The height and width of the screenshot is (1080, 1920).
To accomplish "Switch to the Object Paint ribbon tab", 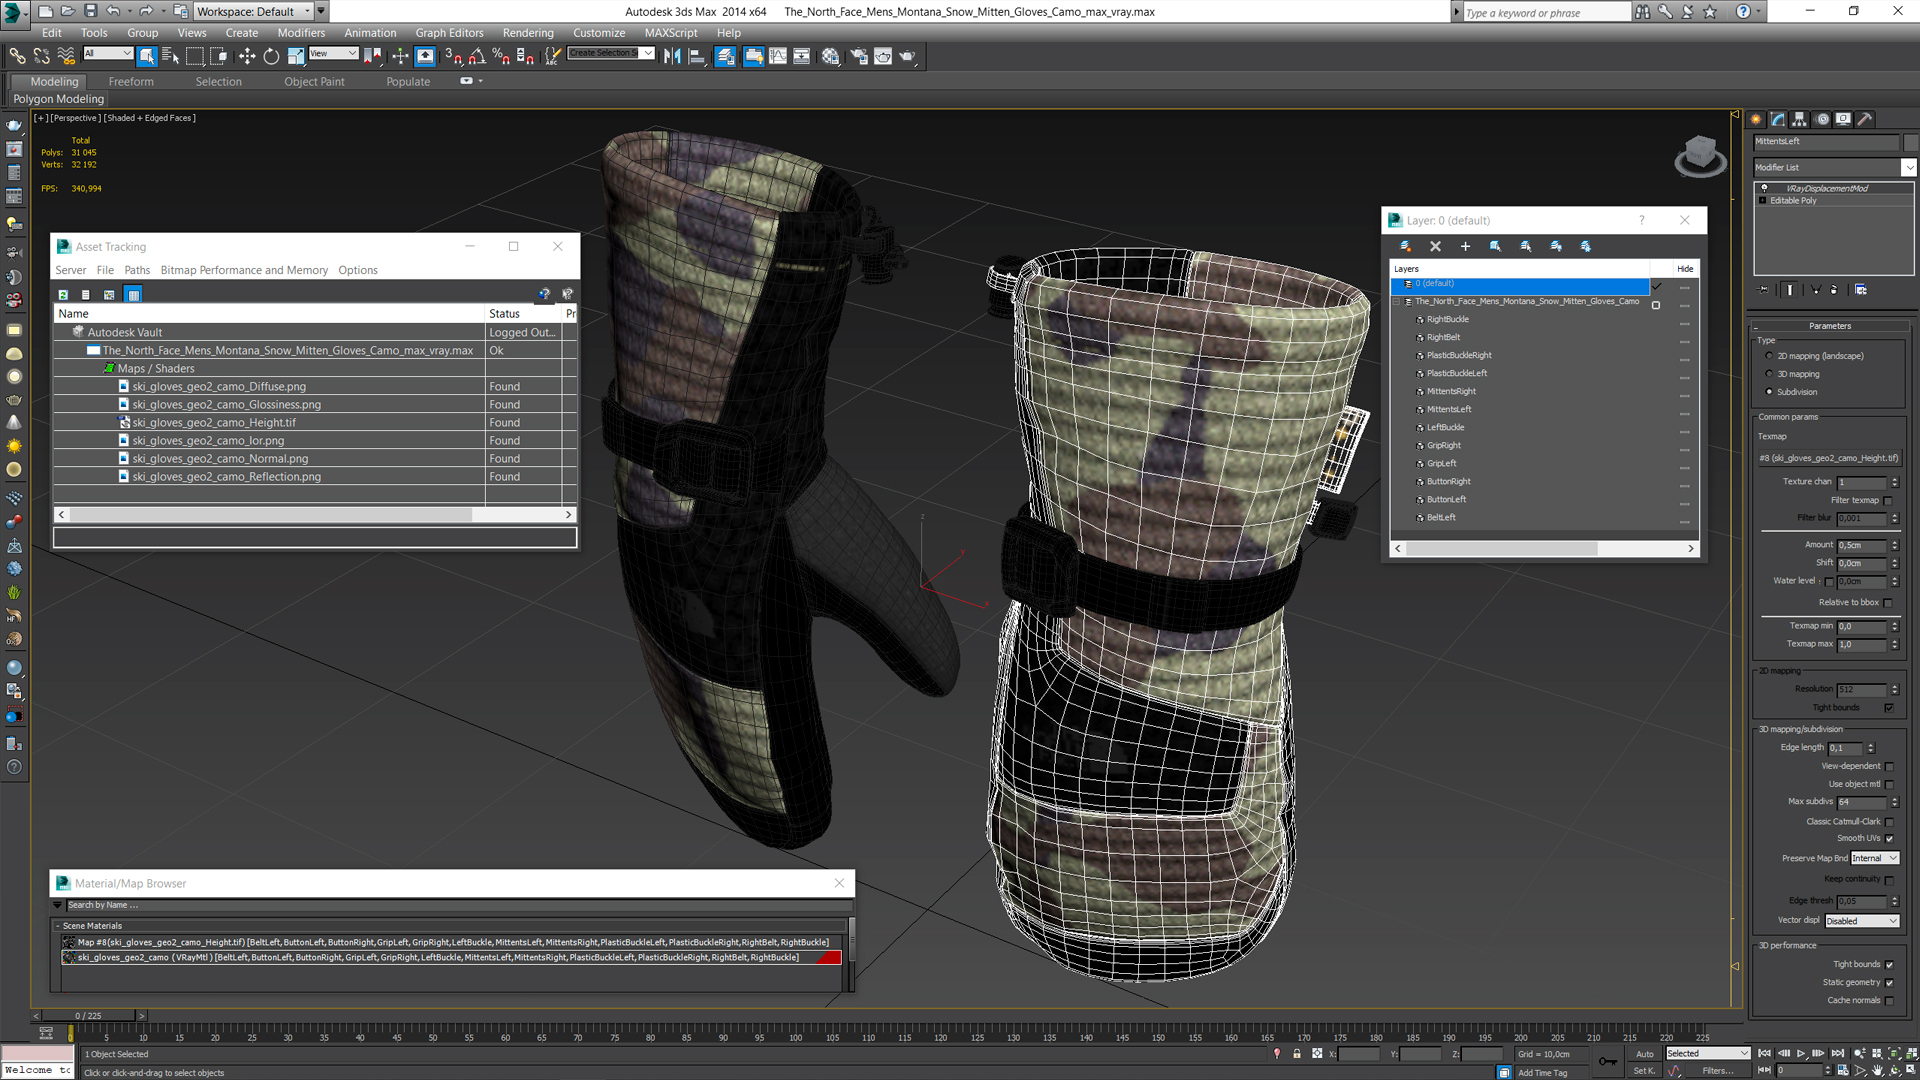I will 314,82.
